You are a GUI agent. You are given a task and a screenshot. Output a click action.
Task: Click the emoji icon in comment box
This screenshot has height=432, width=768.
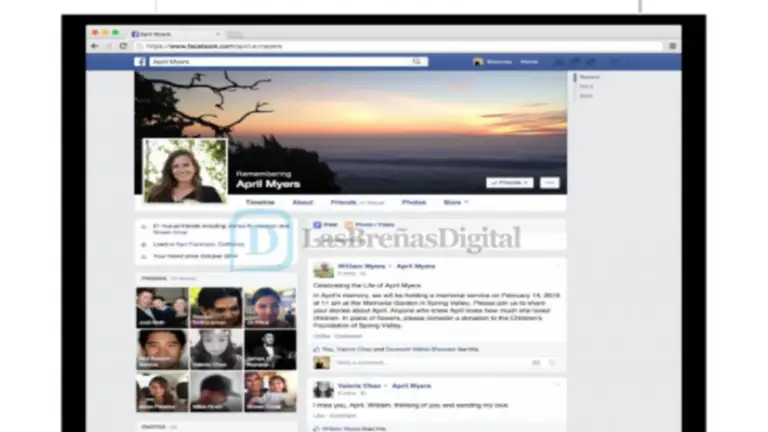(552, 363)
